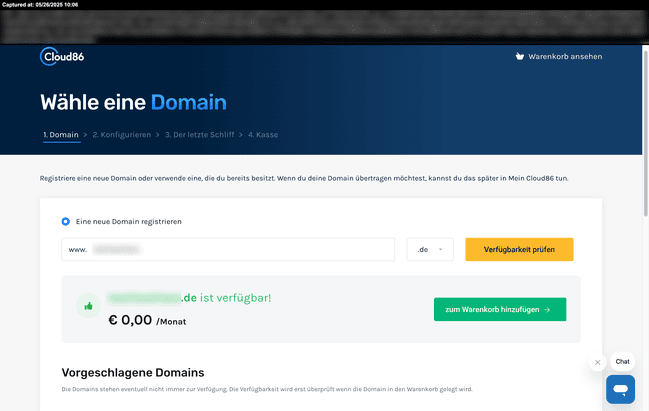Open the shopping basket icon
This screenshot has width=649, height=411.
(x=519, y=56)
